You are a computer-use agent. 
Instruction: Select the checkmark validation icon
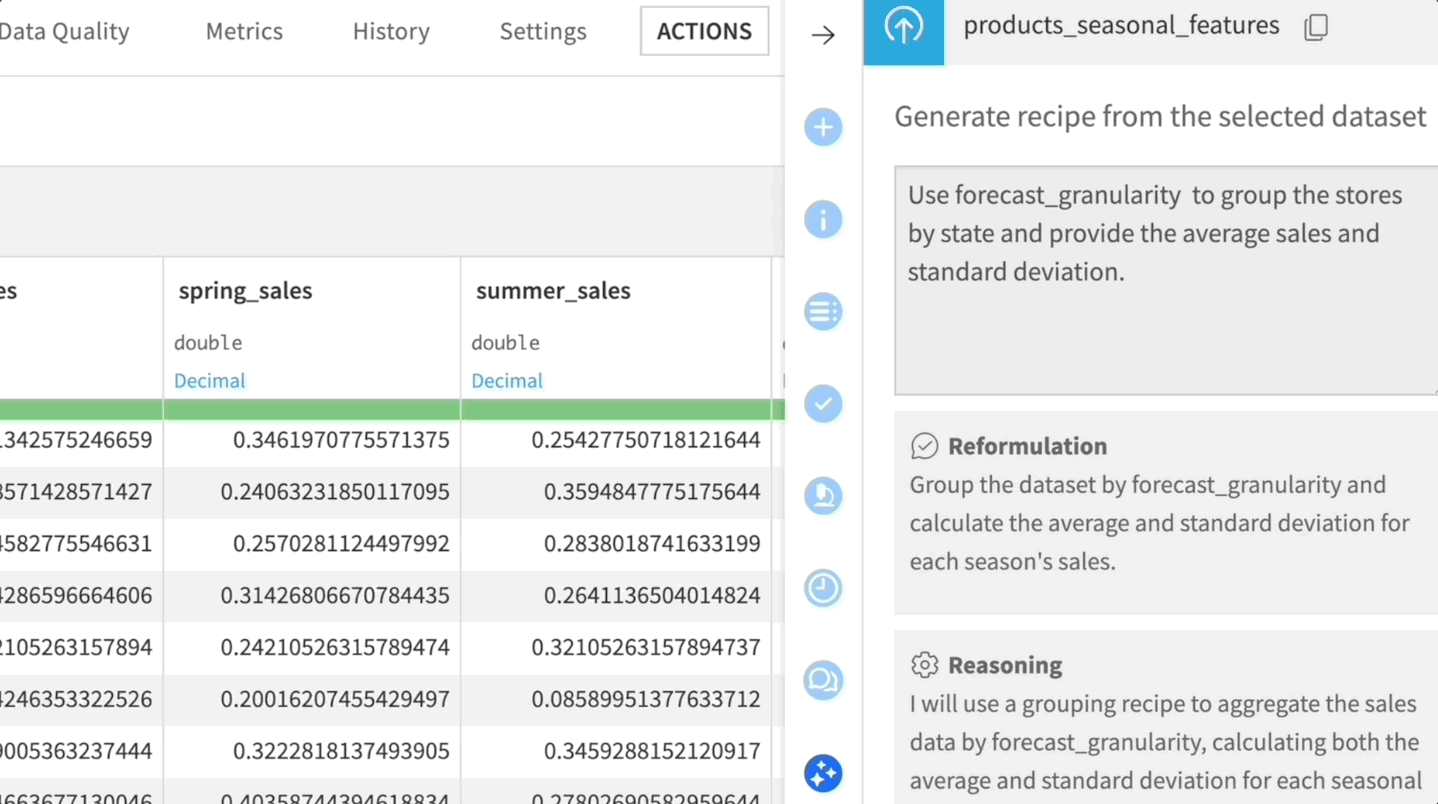822,404
